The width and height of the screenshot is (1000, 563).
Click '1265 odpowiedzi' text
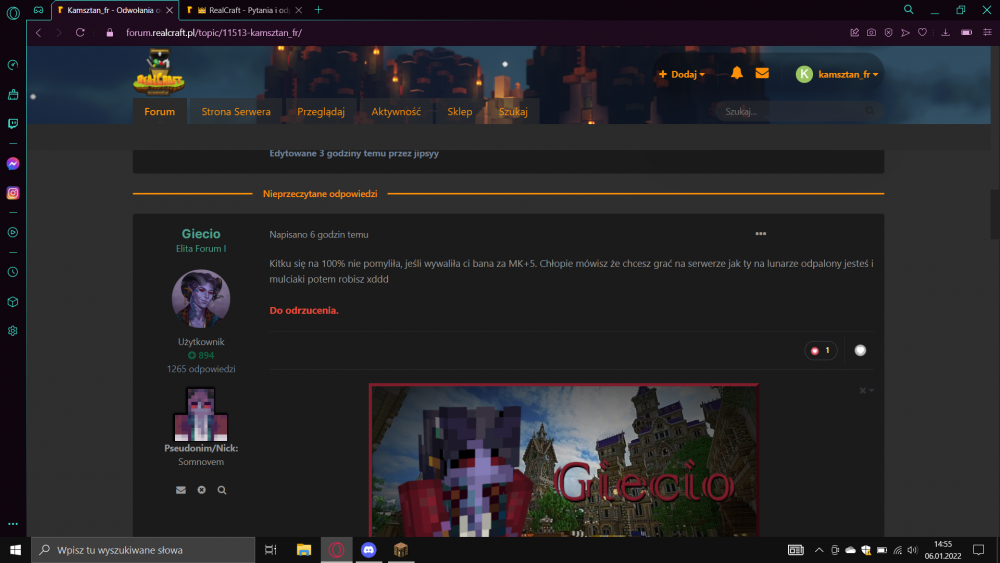[x=201, y=369]
